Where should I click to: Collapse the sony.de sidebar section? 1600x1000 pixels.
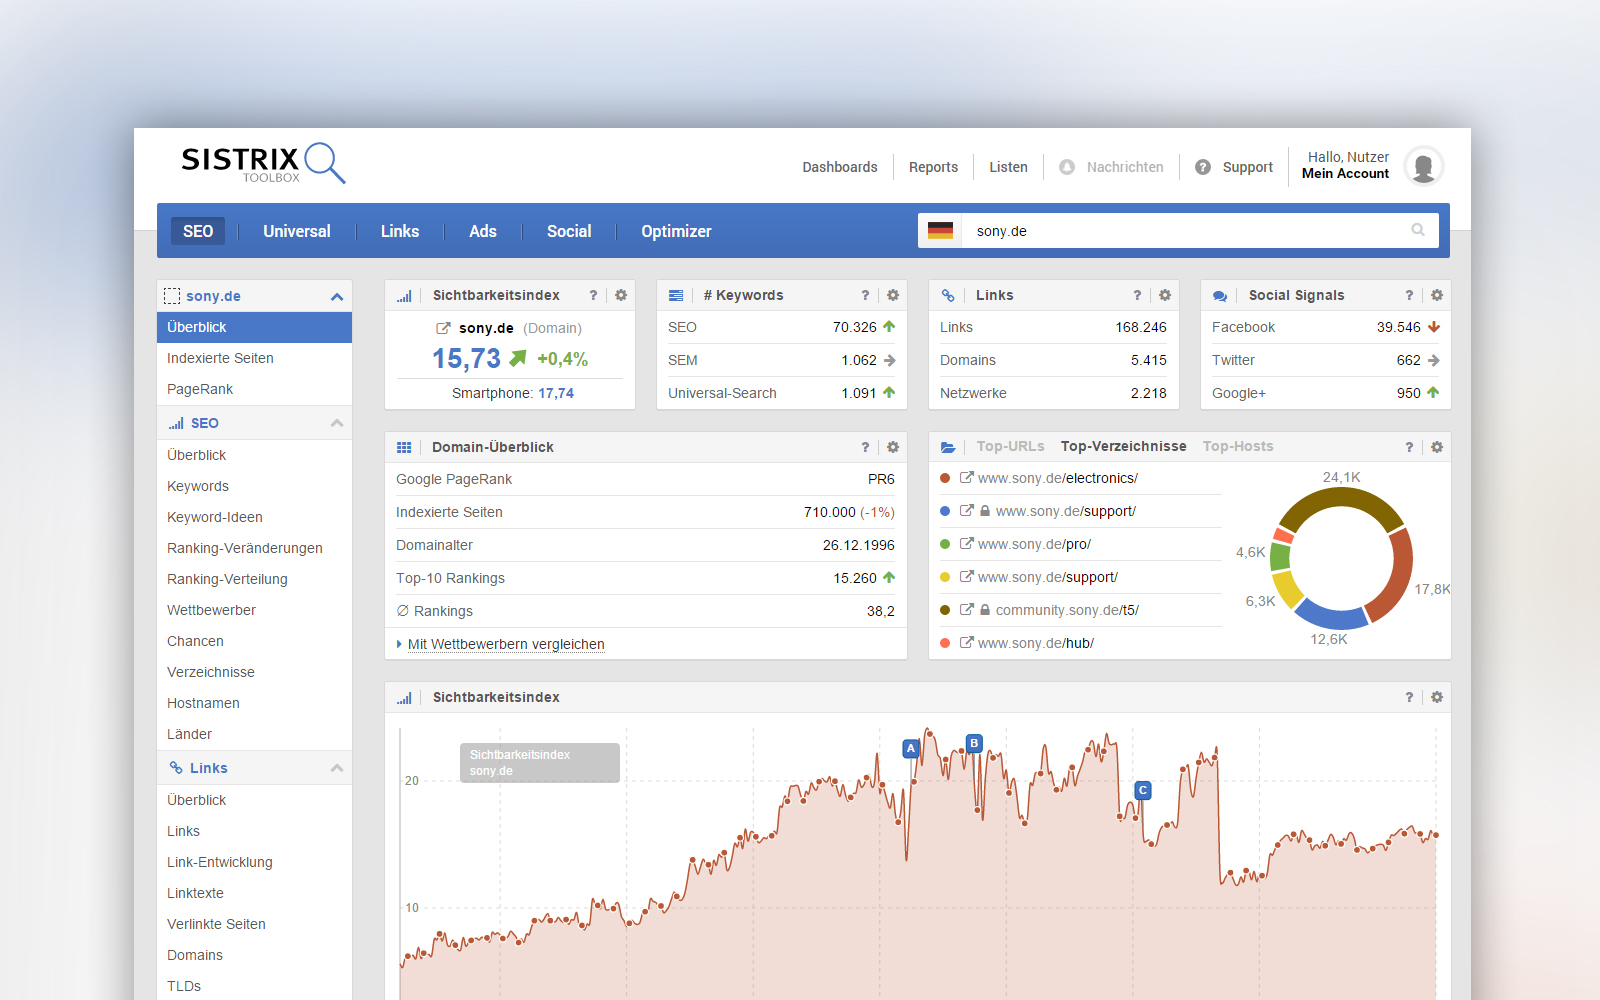[336, 297]
